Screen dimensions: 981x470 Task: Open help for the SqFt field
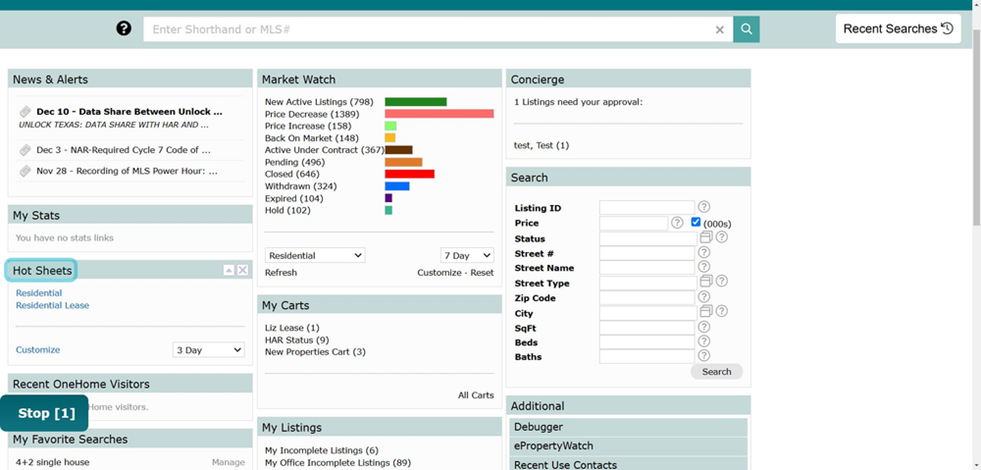tap(704, 327)
